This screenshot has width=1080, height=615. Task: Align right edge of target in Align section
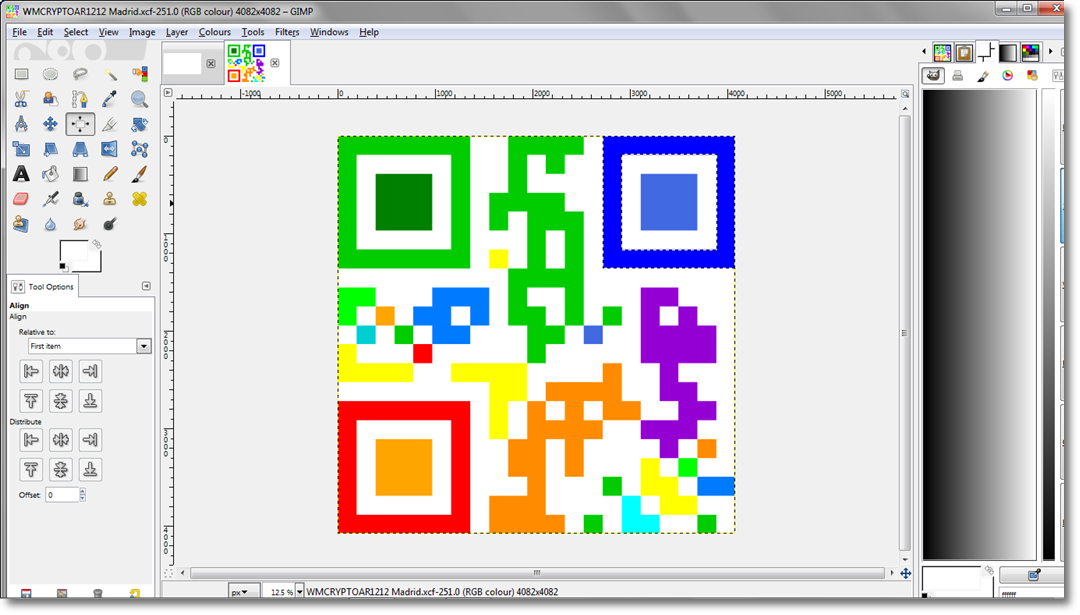[90, 371]
